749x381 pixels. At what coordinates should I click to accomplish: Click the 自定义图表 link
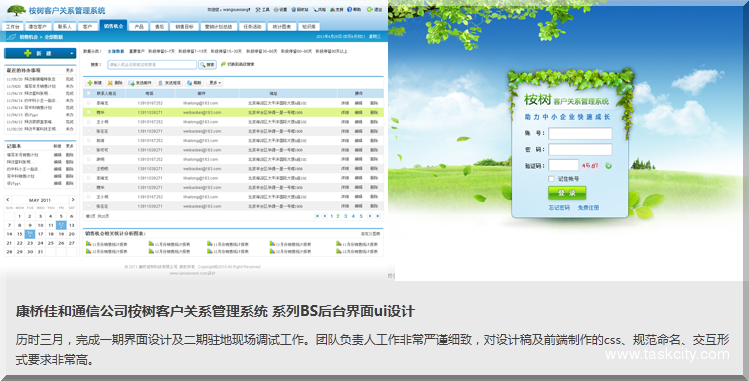pos(370,234)
